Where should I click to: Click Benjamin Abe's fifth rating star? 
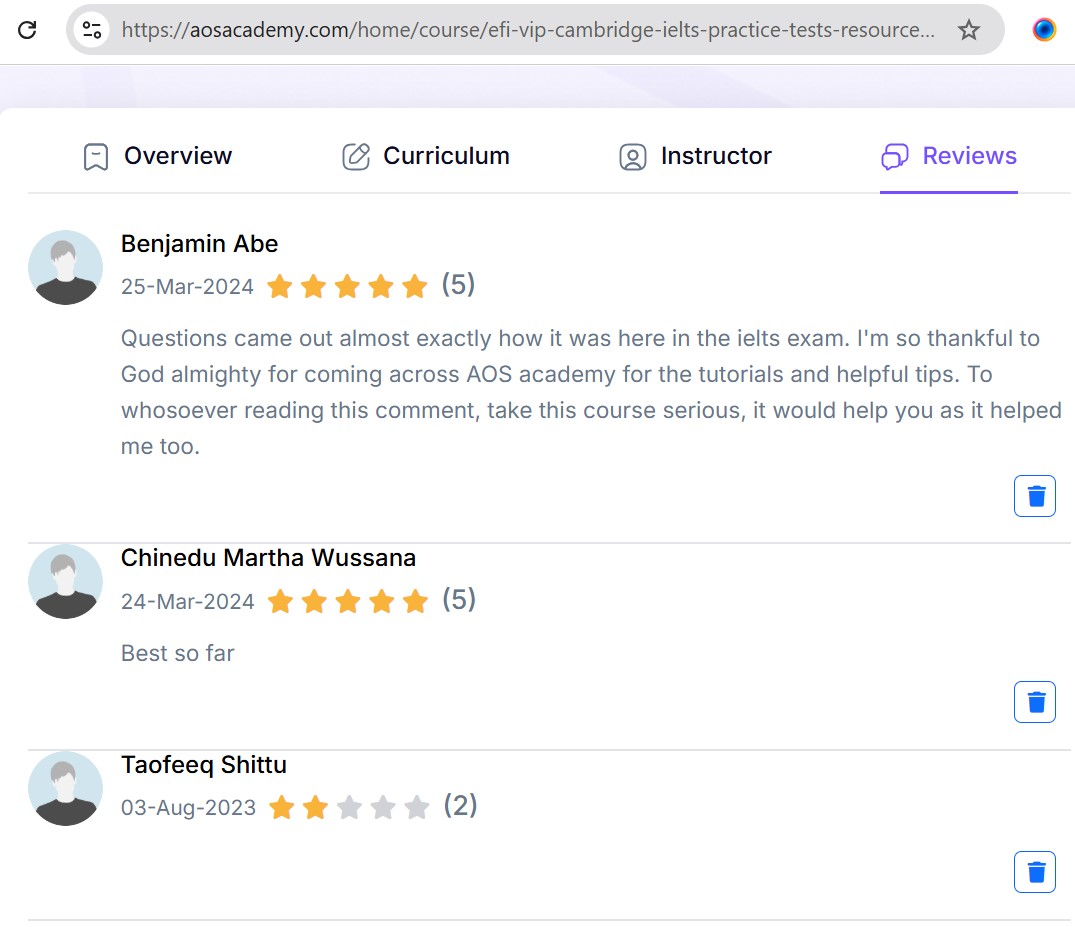(415, 287)
